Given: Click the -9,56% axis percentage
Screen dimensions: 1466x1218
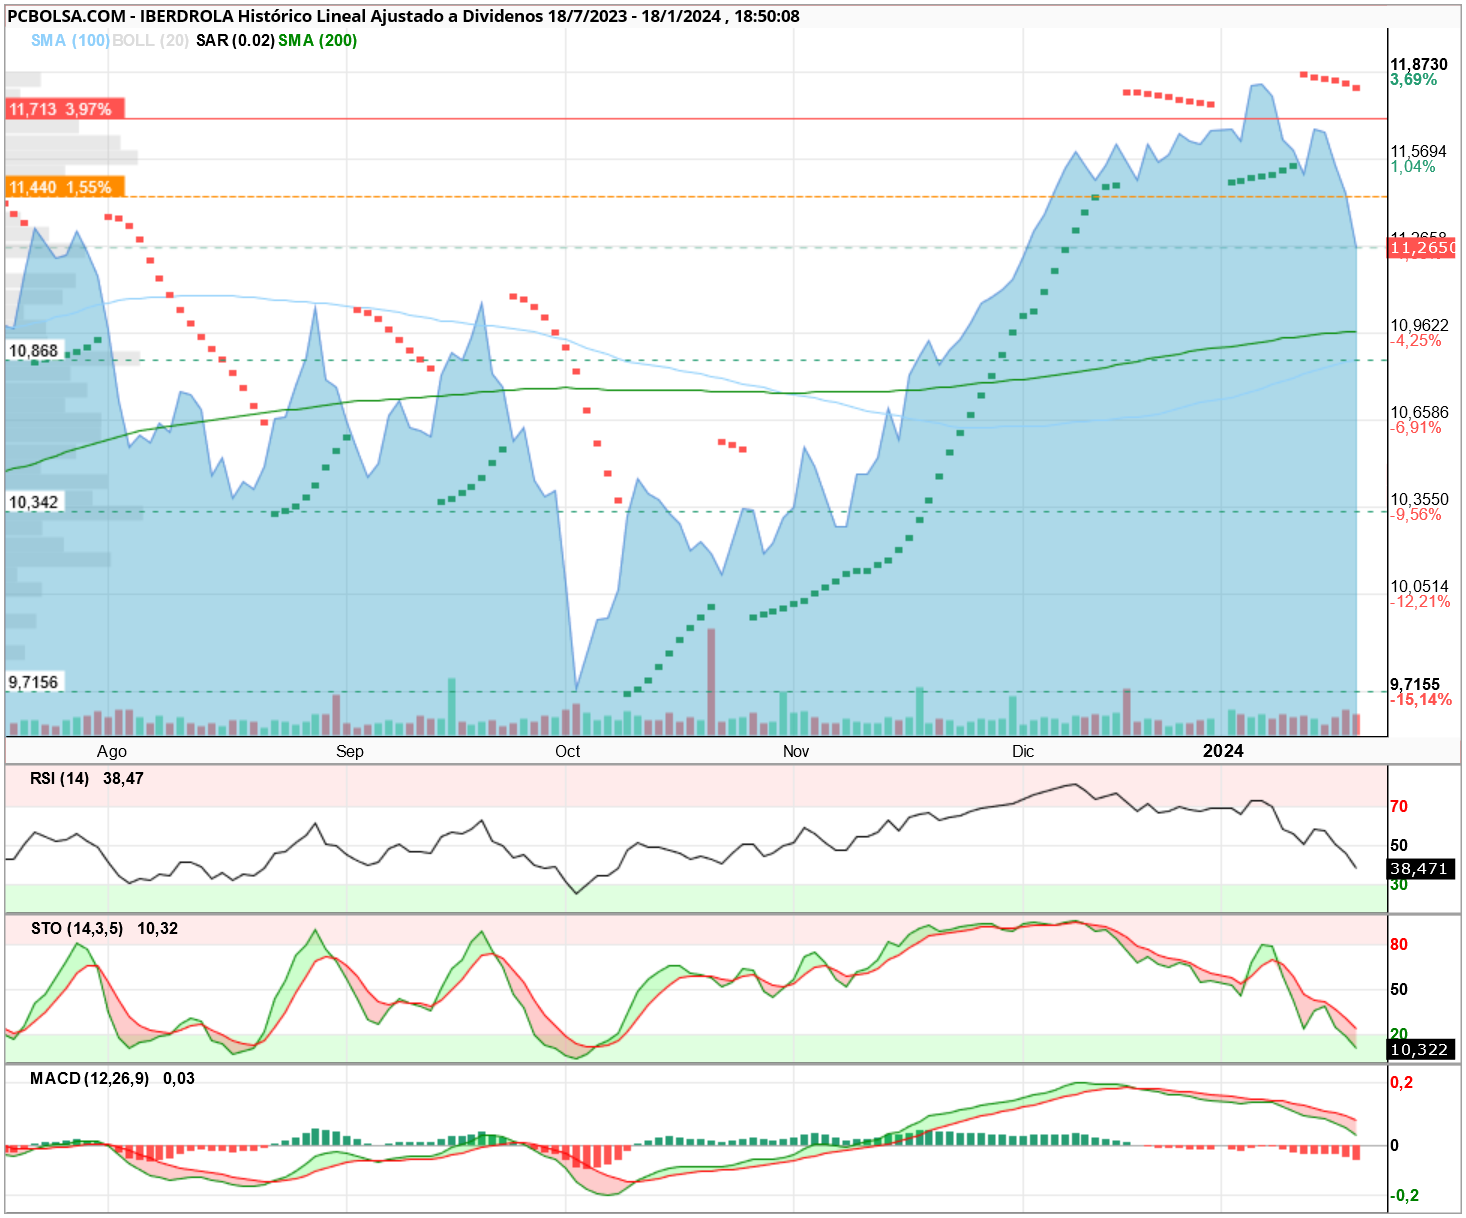Looking at the screenshot, I should coord(1416,515).
